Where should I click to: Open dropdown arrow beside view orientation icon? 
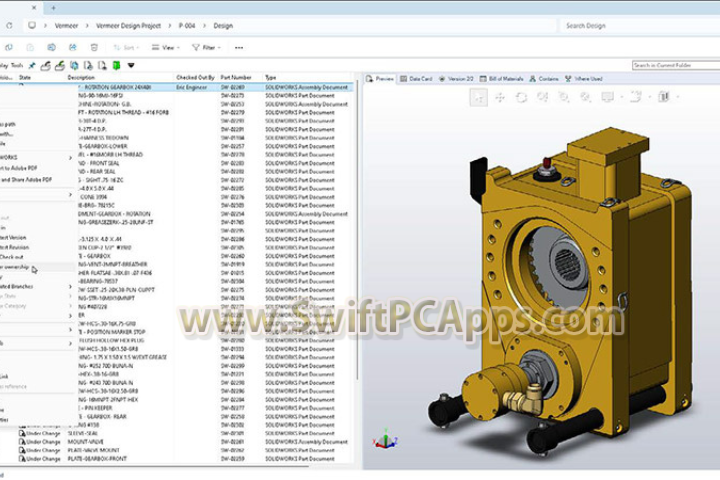coord(650,97)
